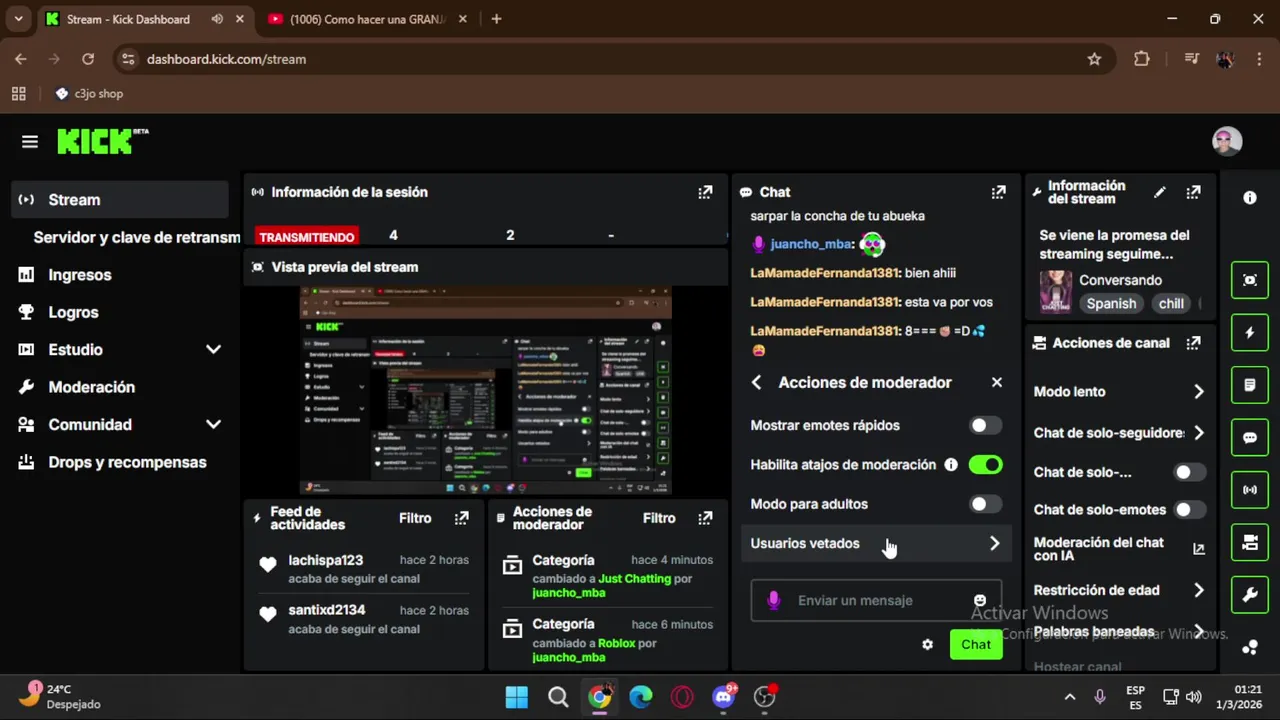Viewport: 1280px width, 720px height.
Task: Toggle Modo para adultos switch
Action: coord(985,505)
